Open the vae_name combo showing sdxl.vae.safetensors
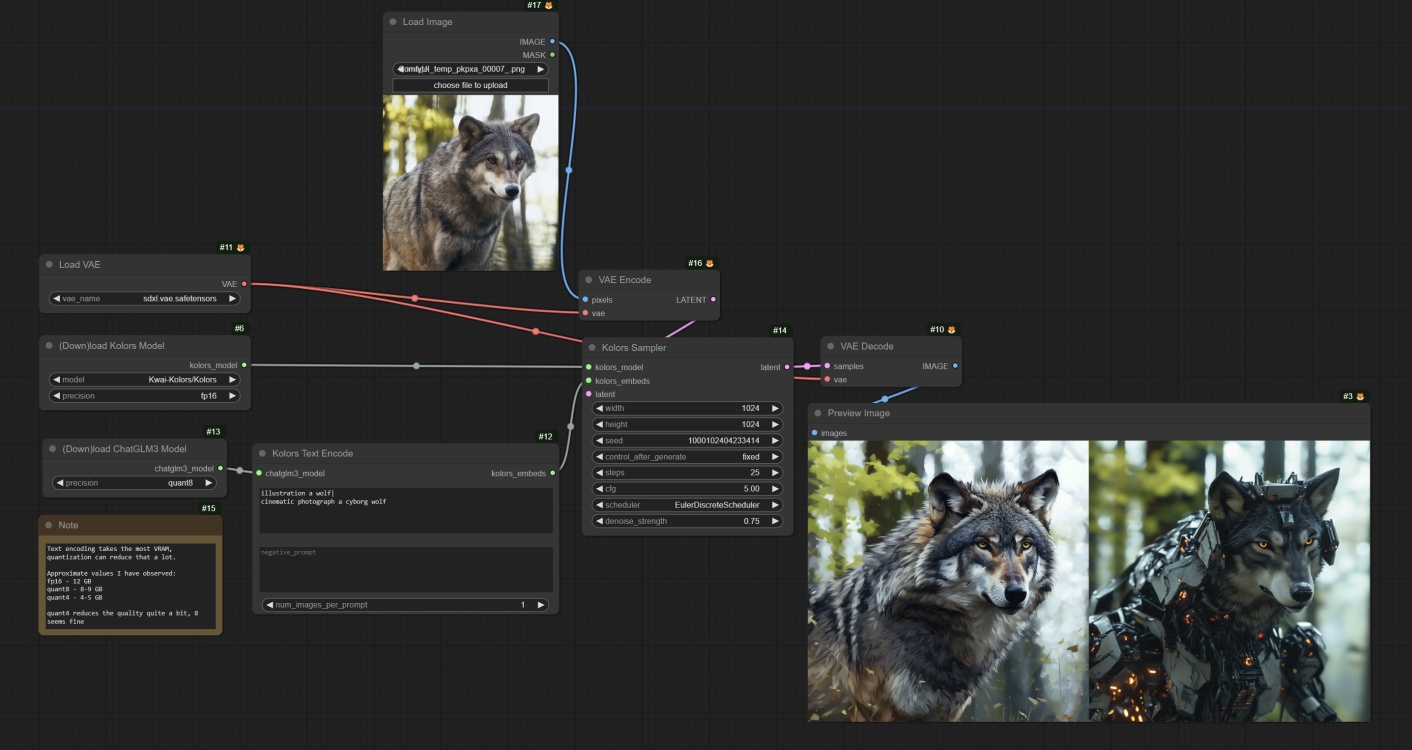Image resolution: width=1412 pixels, height=750 pixels. click(145, 299)
